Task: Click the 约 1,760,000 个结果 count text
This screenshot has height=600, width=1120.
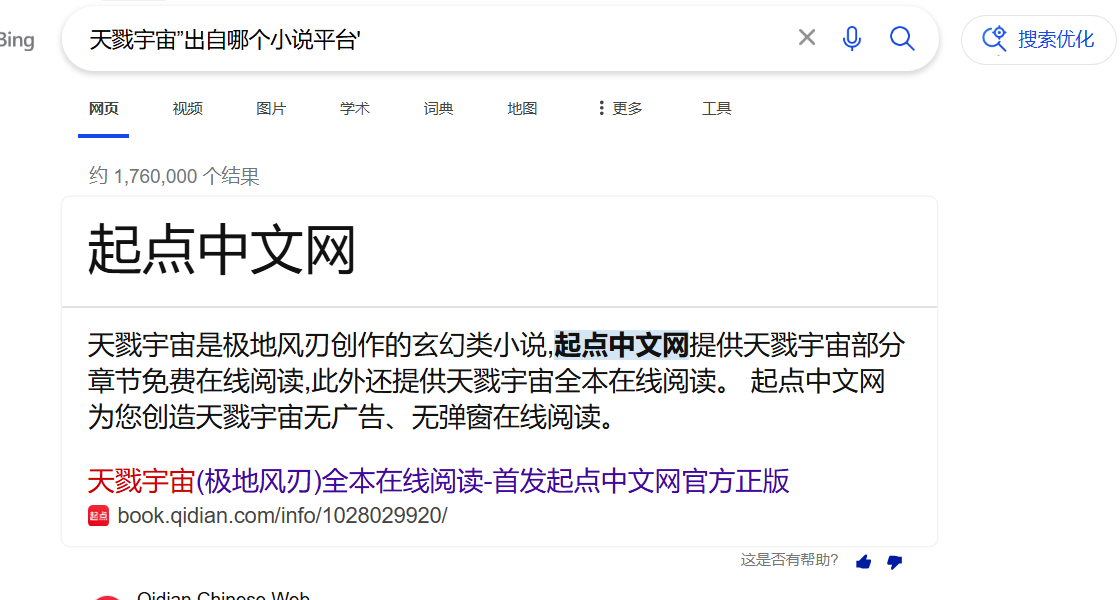Action: 174,176
